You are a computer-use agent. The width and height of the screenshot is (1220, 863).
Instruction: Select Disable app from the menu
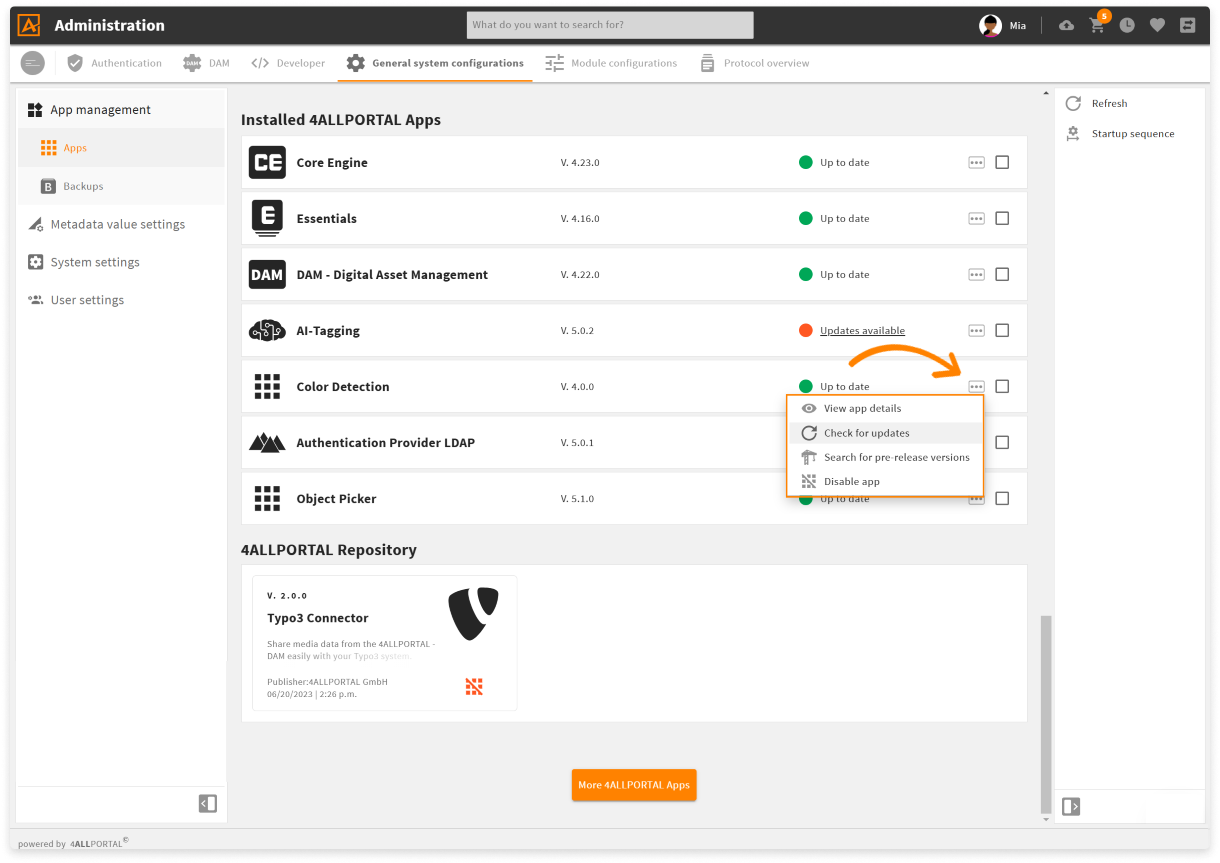(x=885, y=482)
